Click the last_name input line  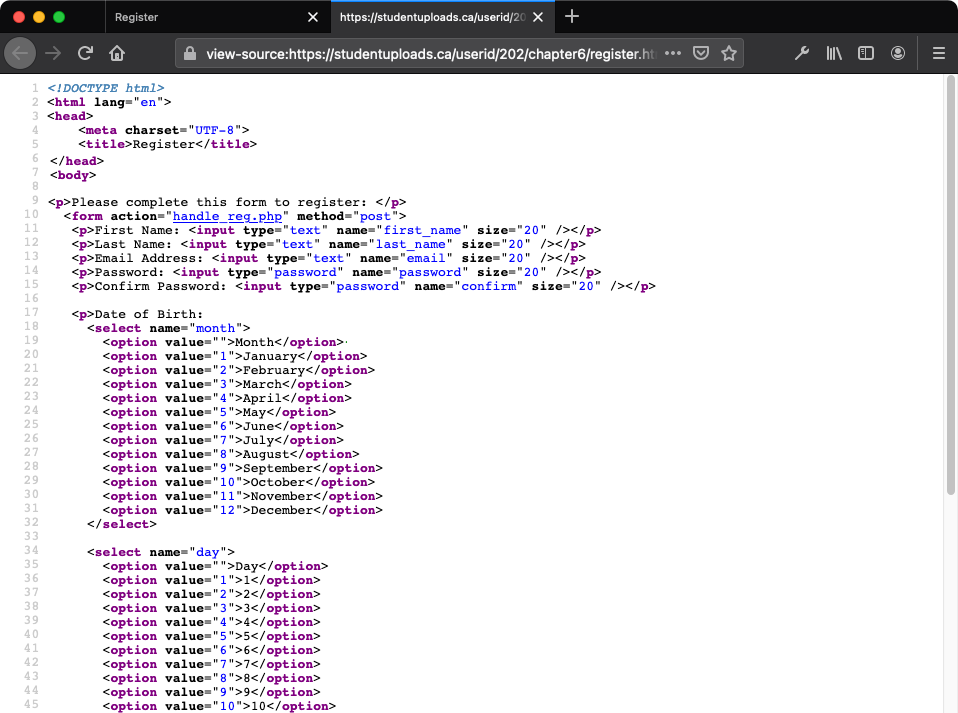pos(328,244)
